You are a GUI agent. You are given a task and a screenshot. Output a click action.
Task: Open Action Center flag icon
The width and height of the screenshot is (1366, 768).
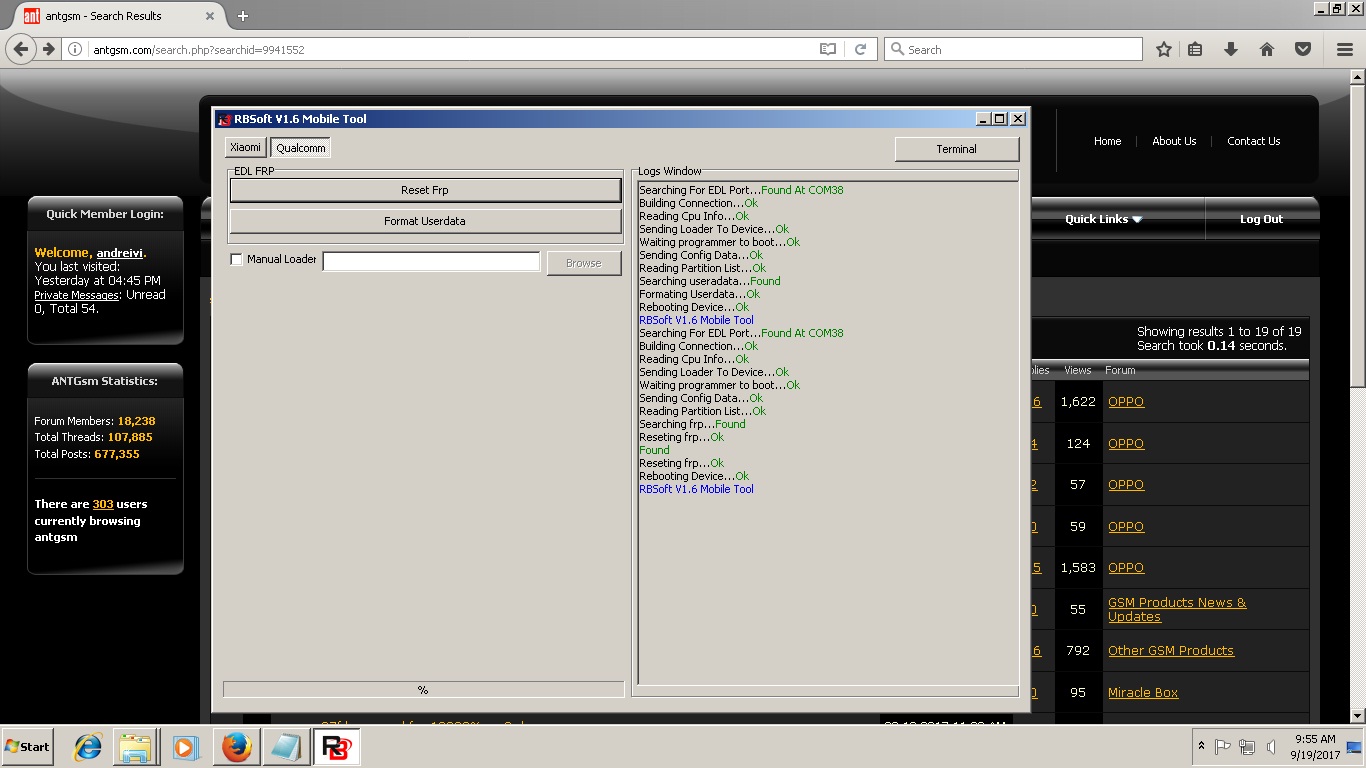(1223, 747)
